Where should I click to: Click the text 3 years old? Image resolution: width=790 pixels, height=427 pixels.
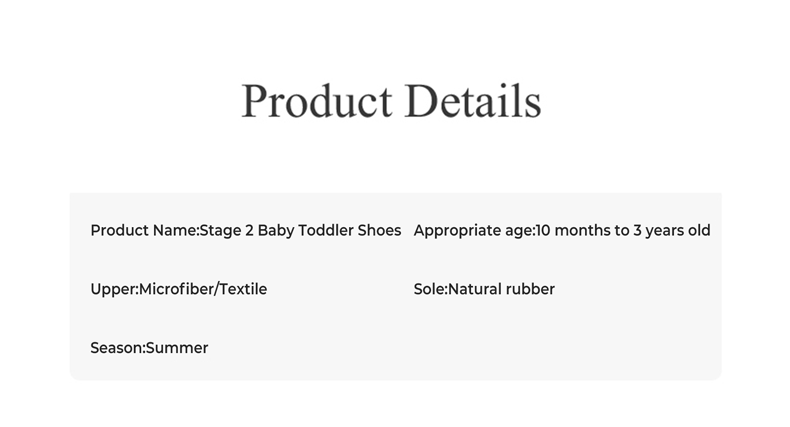click(672, 231)
